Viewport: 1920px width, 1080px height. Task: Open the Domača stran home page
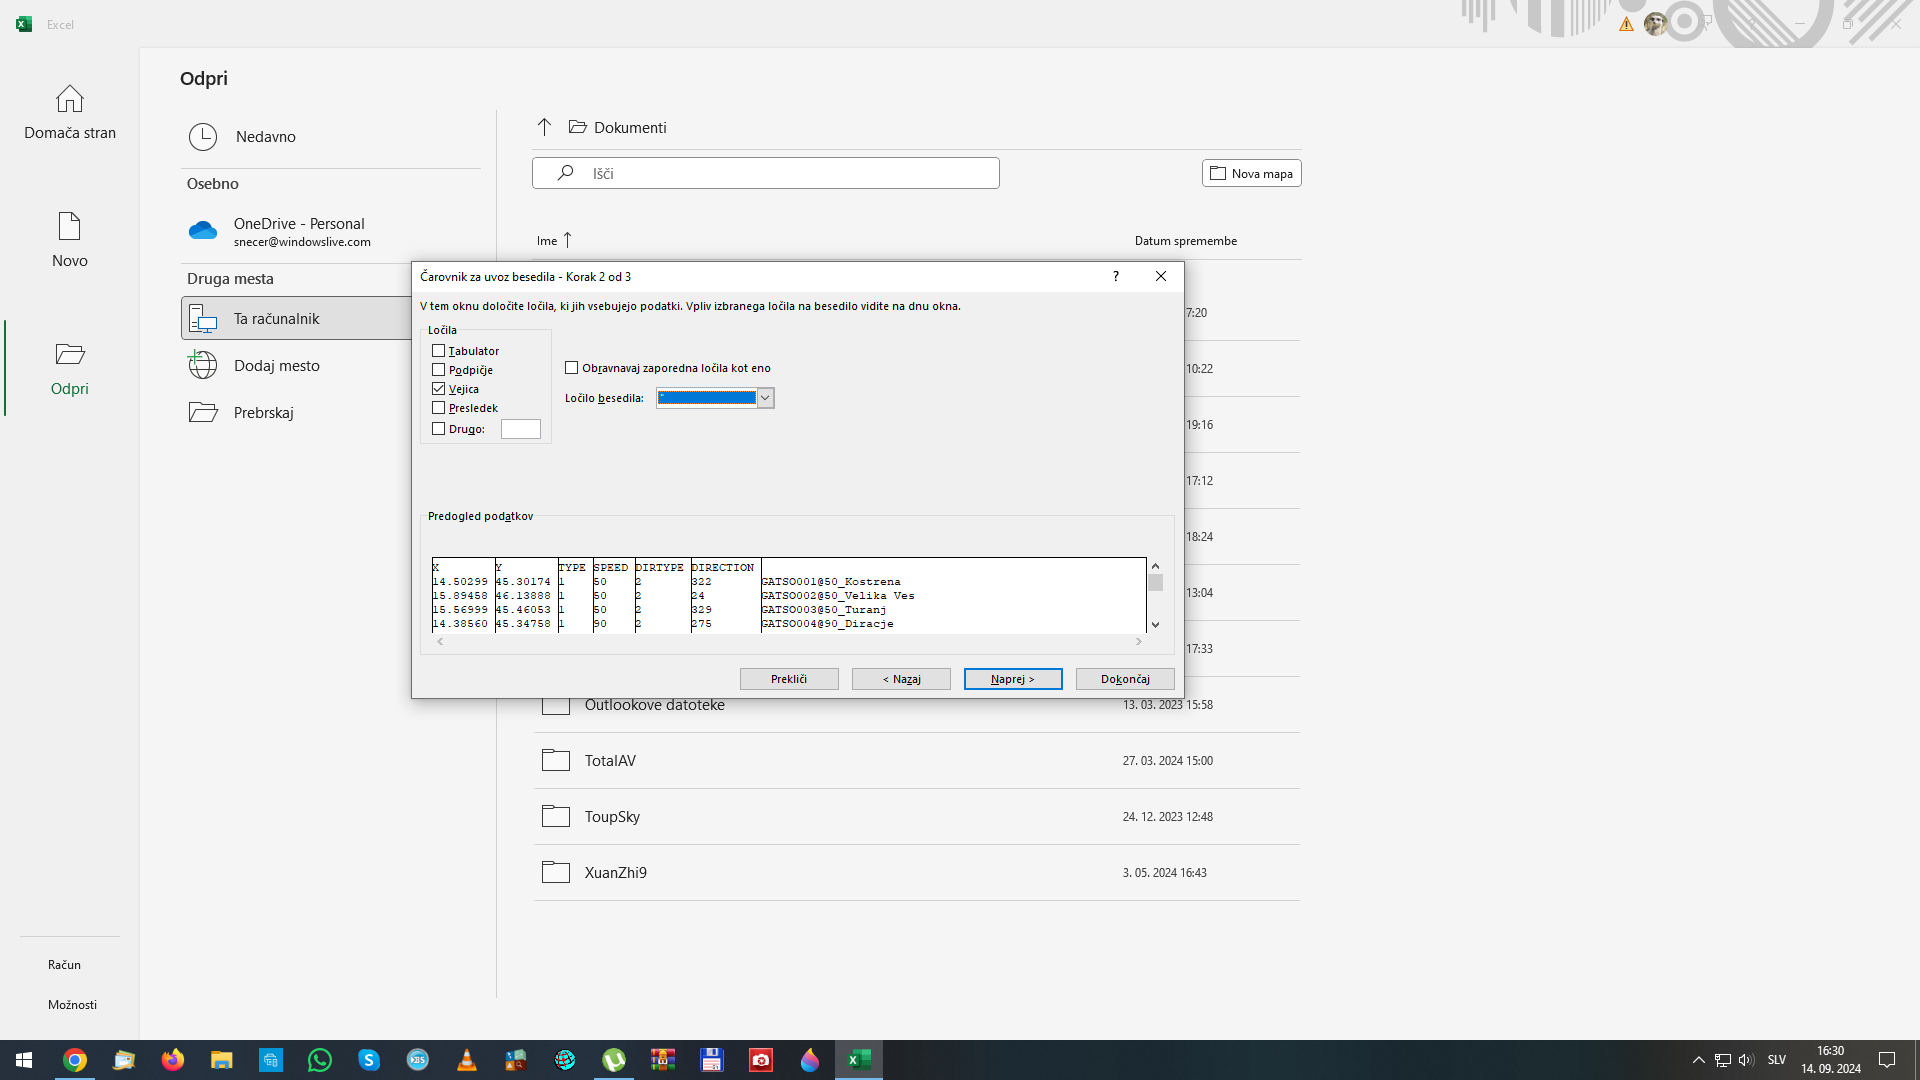click(70, 112)
